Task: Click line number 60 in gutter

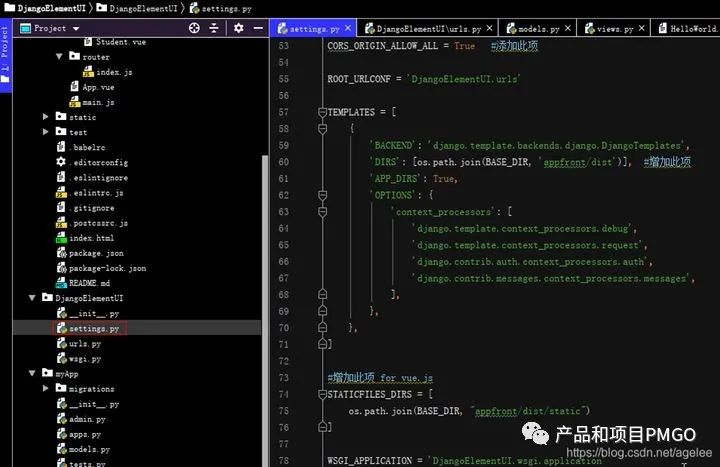Action: click(x=283, y=162)
